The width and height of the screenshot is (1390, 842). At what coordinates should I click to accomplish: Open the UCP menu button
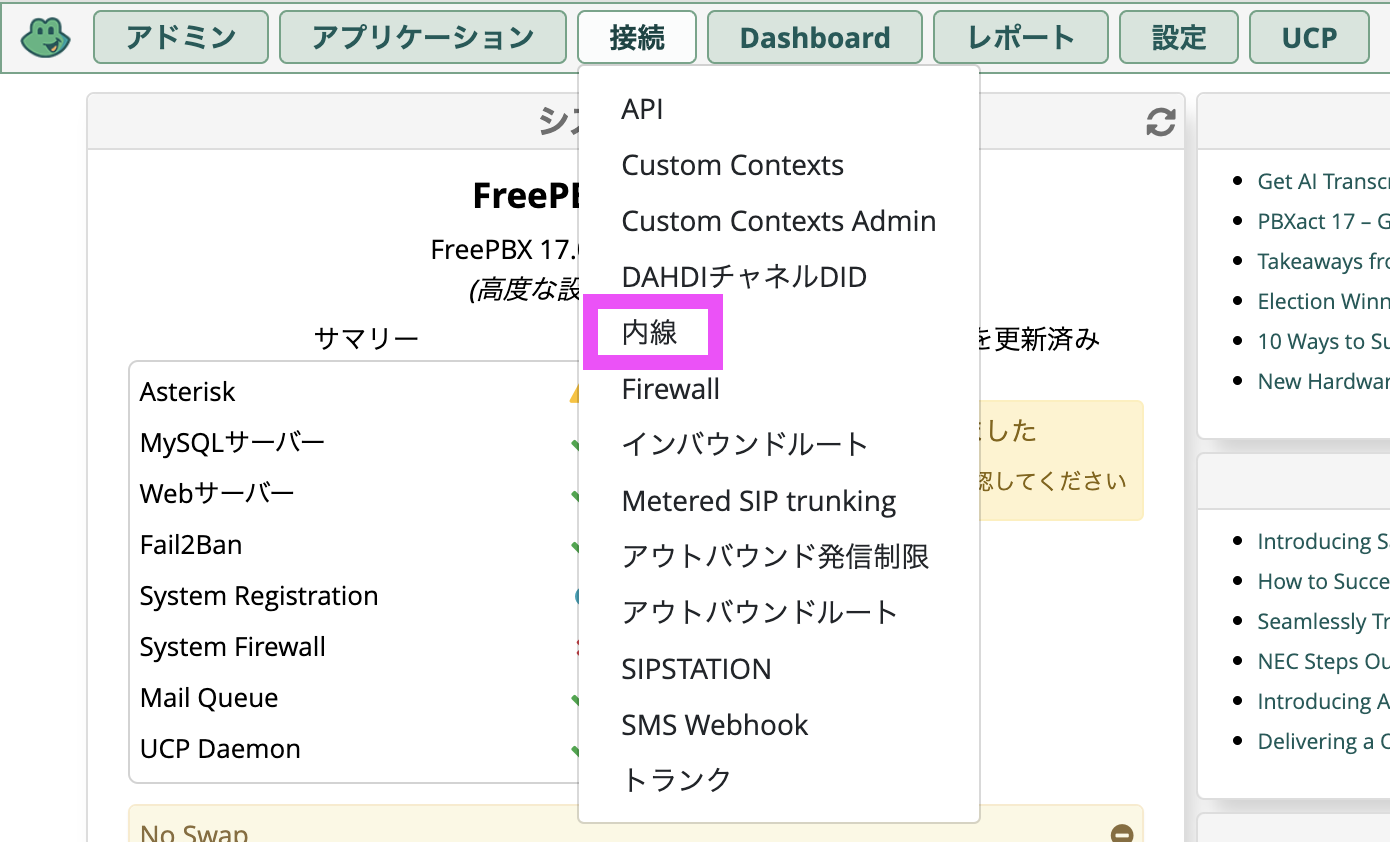(x=1309, y=37)
